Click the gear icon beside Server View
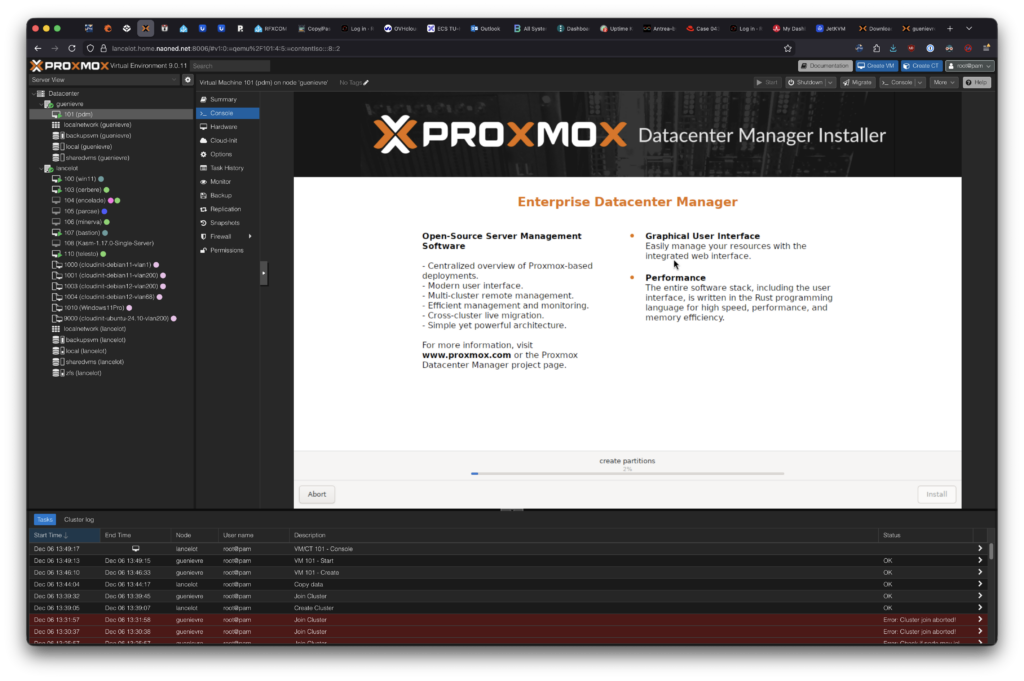 187,79
